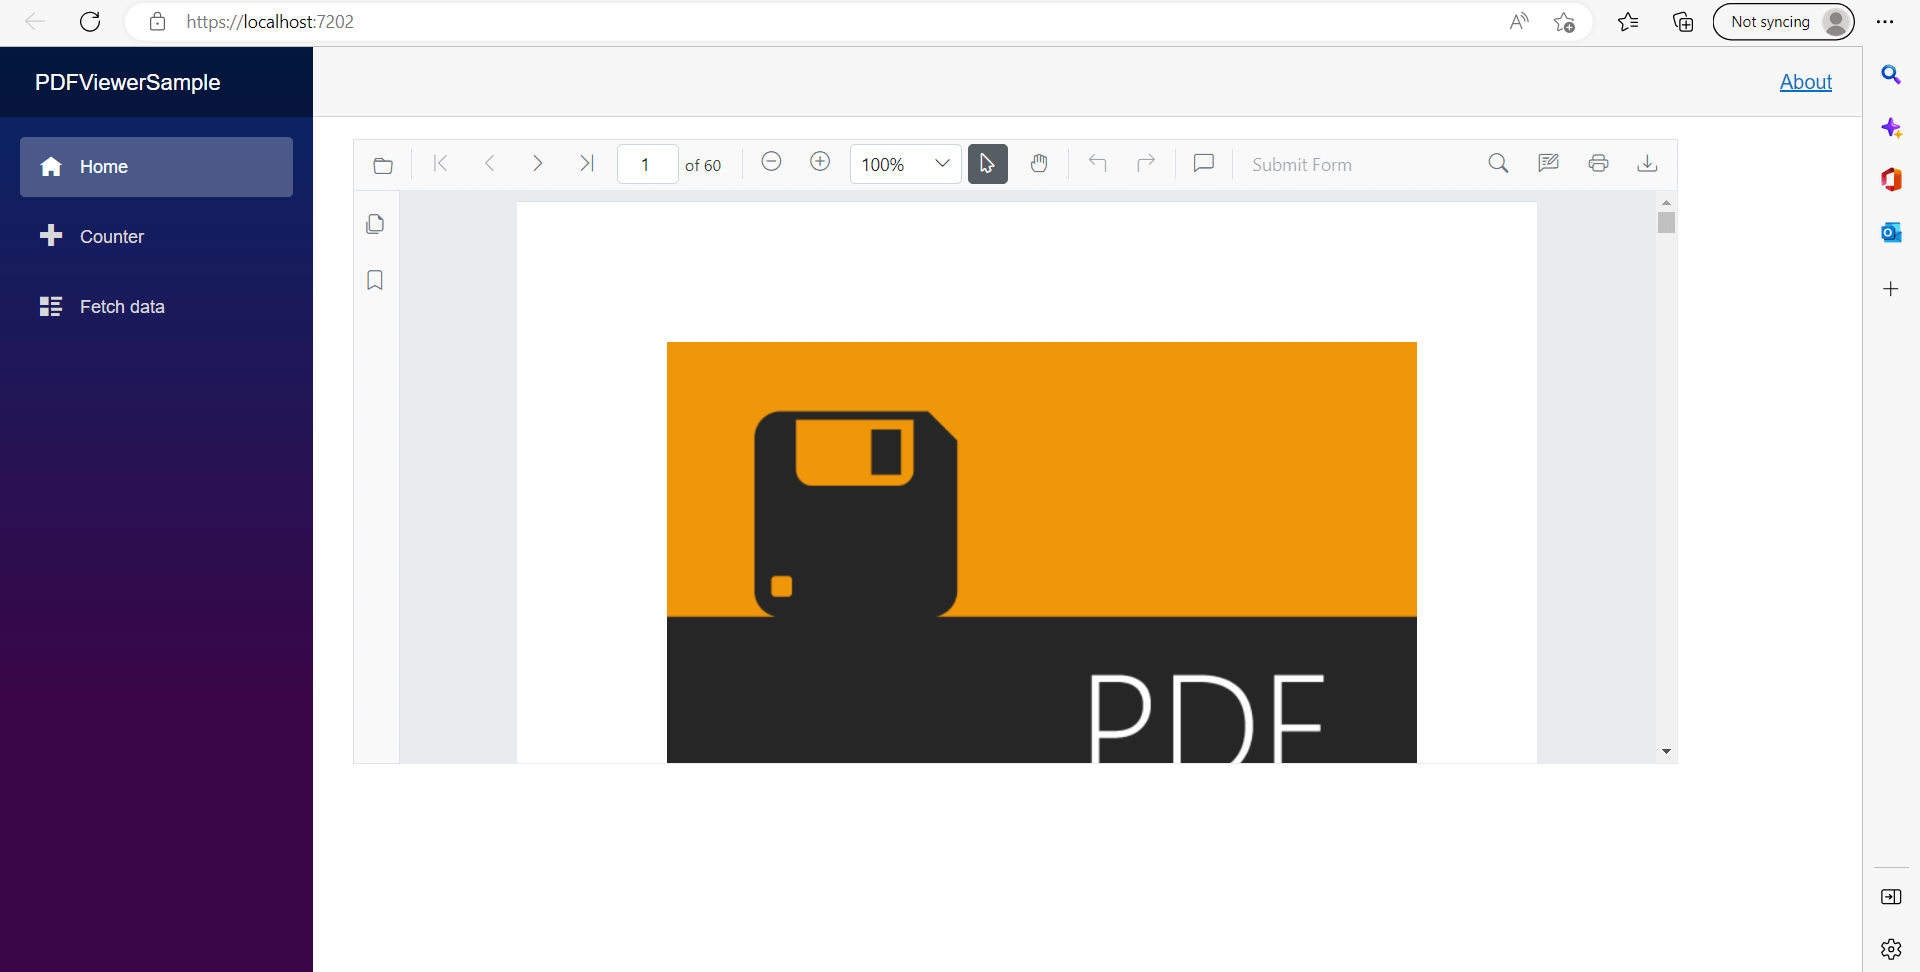Enable the pan hand tool
The image size is (1920, 972).
pyautogui.click(x=1039, y=163)
